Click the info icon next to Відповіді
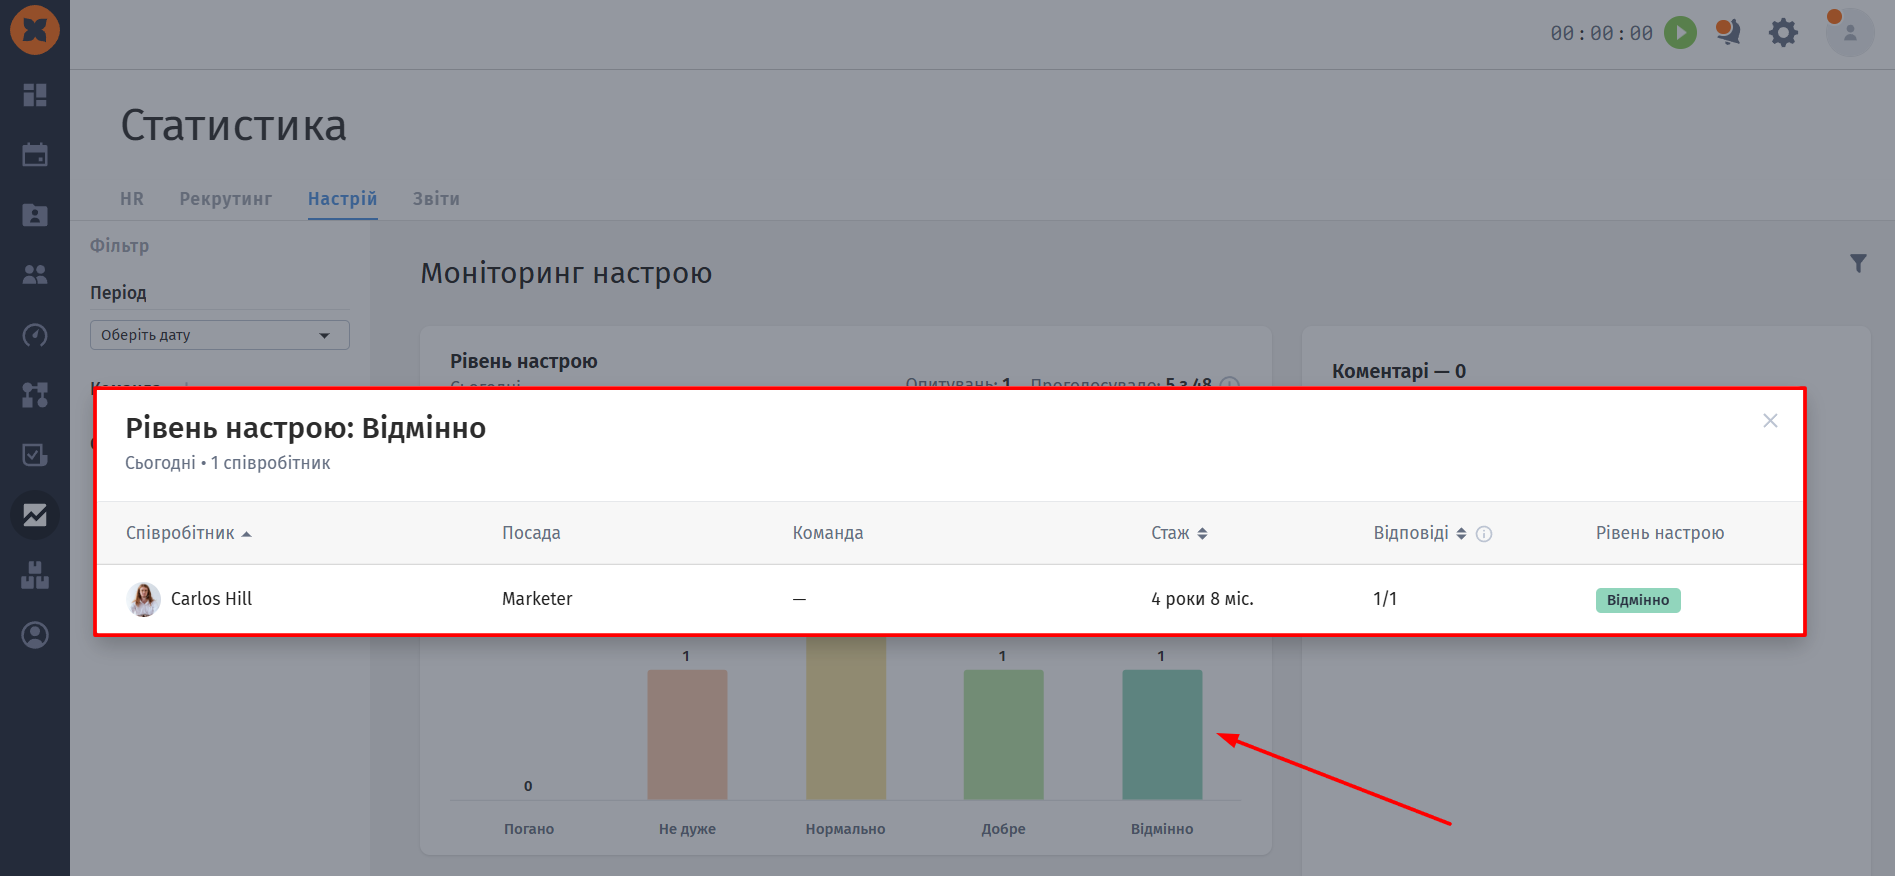Viewport: 1895px width, 876px height. (x=1484, y=534)
